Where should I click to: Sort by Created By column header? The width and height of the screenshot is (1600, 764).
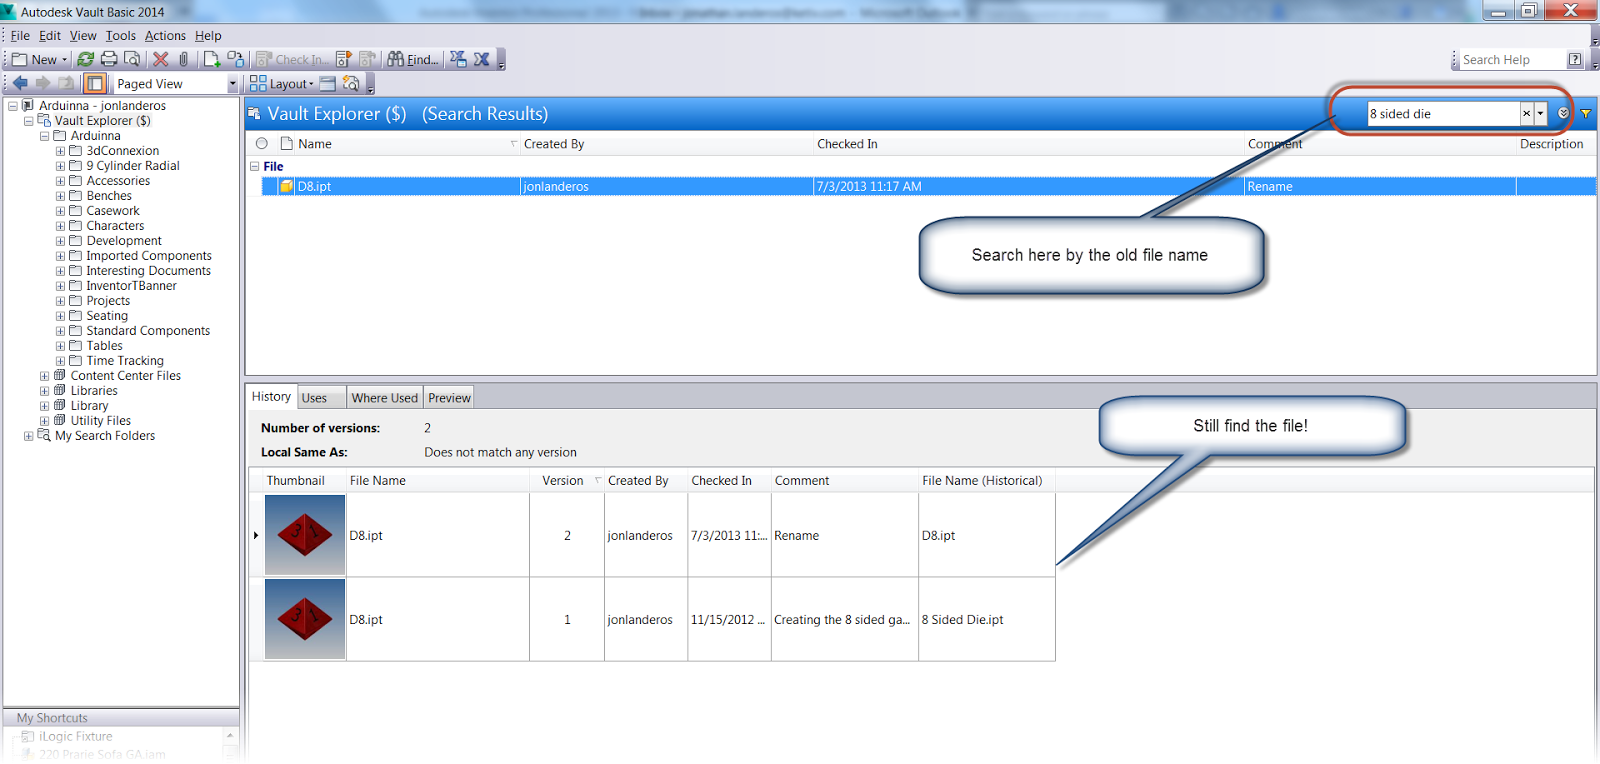[x=554, y=144]
